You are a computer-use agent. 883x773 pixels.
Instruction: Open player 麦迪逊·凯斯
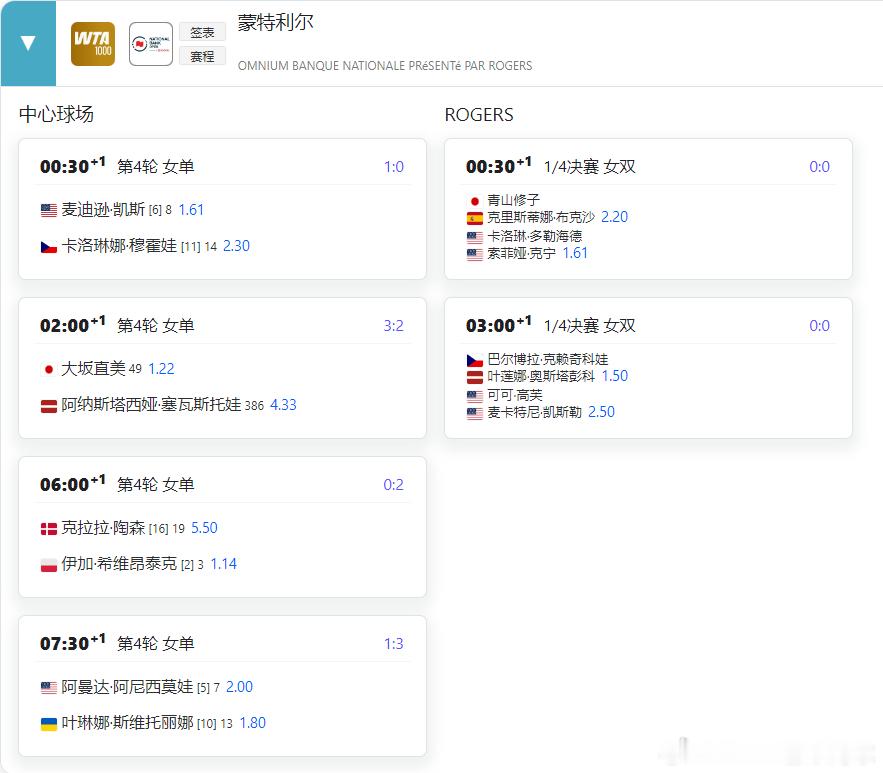(103, 209)
